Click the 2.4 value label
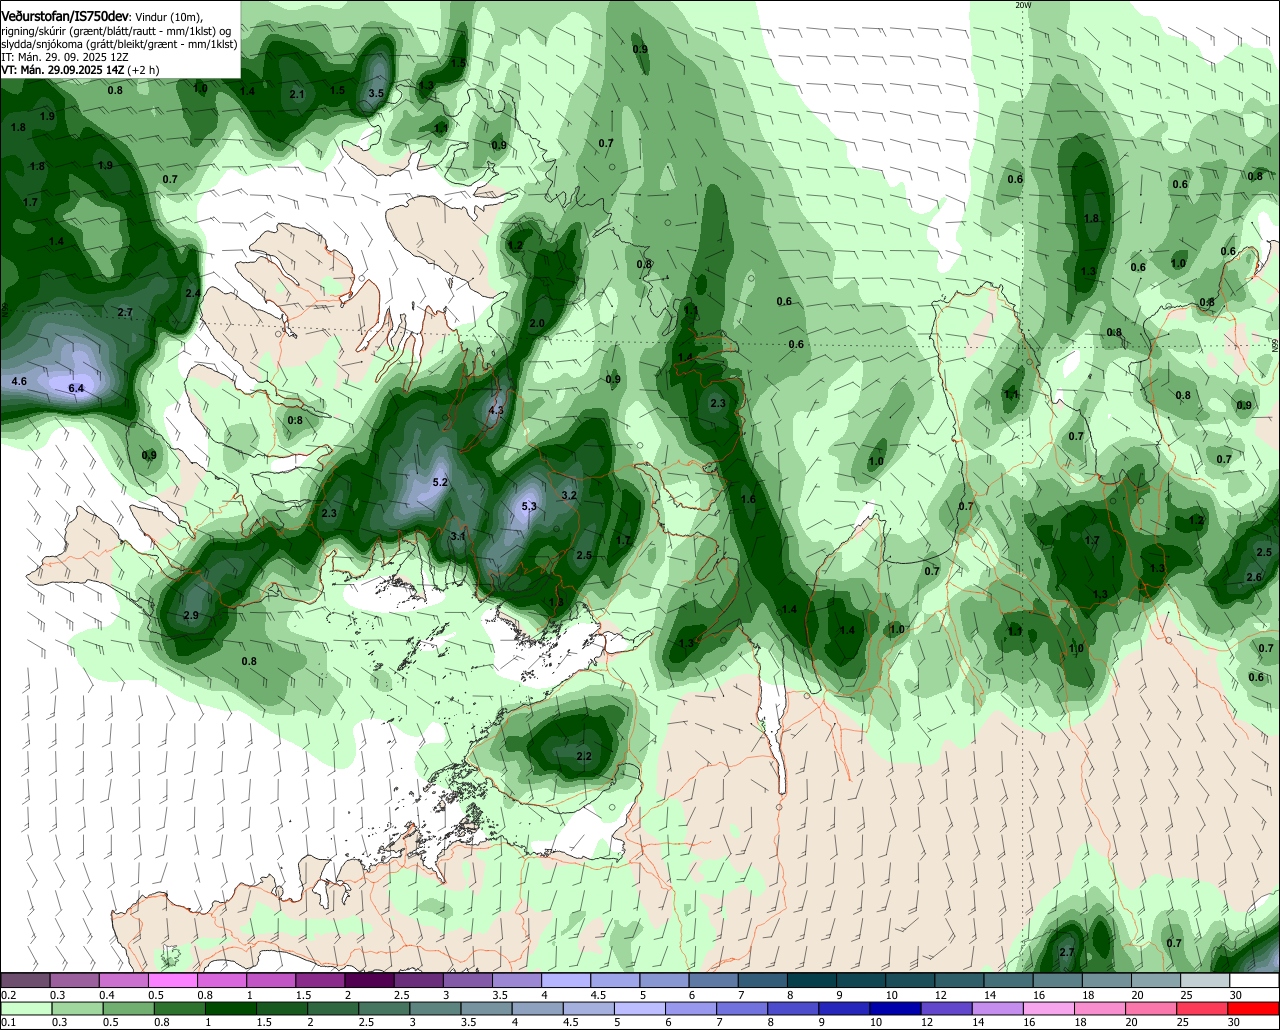 click(x=193, y=292)
